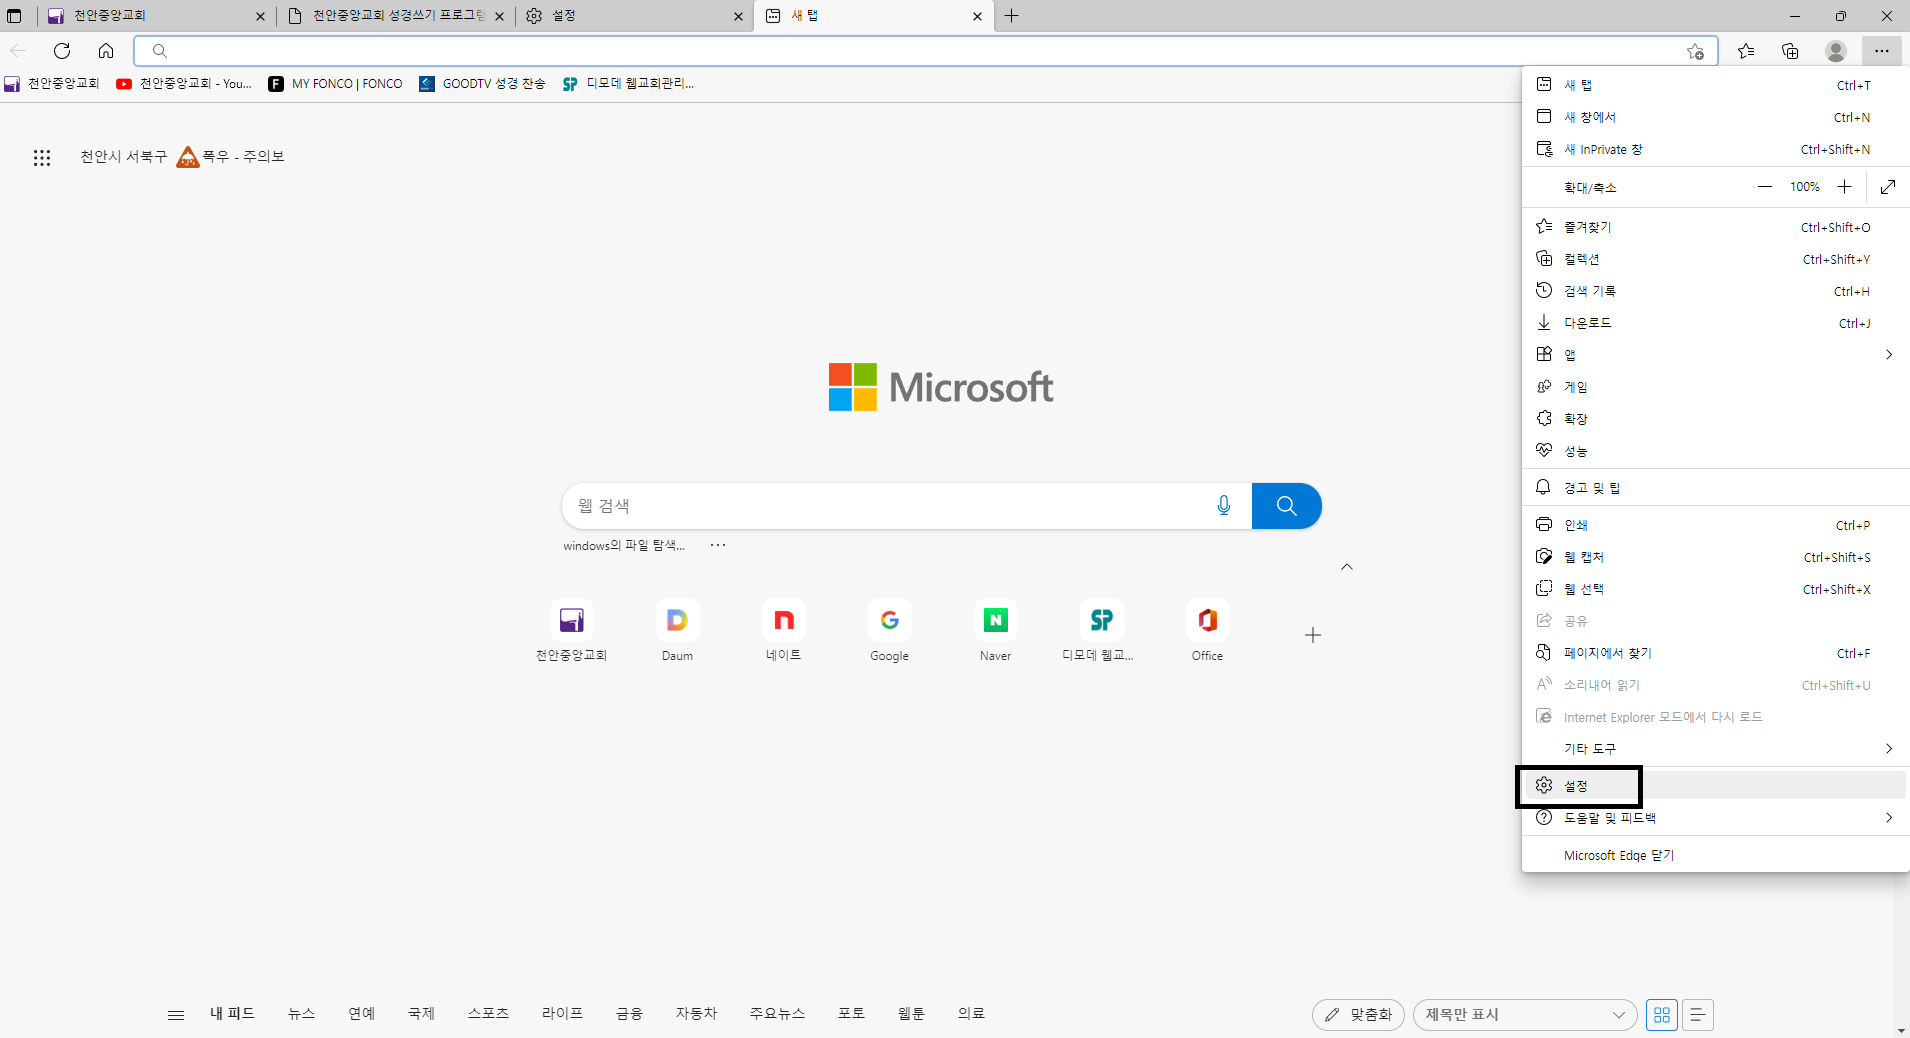Viewport: 1910px width, 1038px height.
Task: Open 설정 from the menu
Action: click(x=1715, y=786)
